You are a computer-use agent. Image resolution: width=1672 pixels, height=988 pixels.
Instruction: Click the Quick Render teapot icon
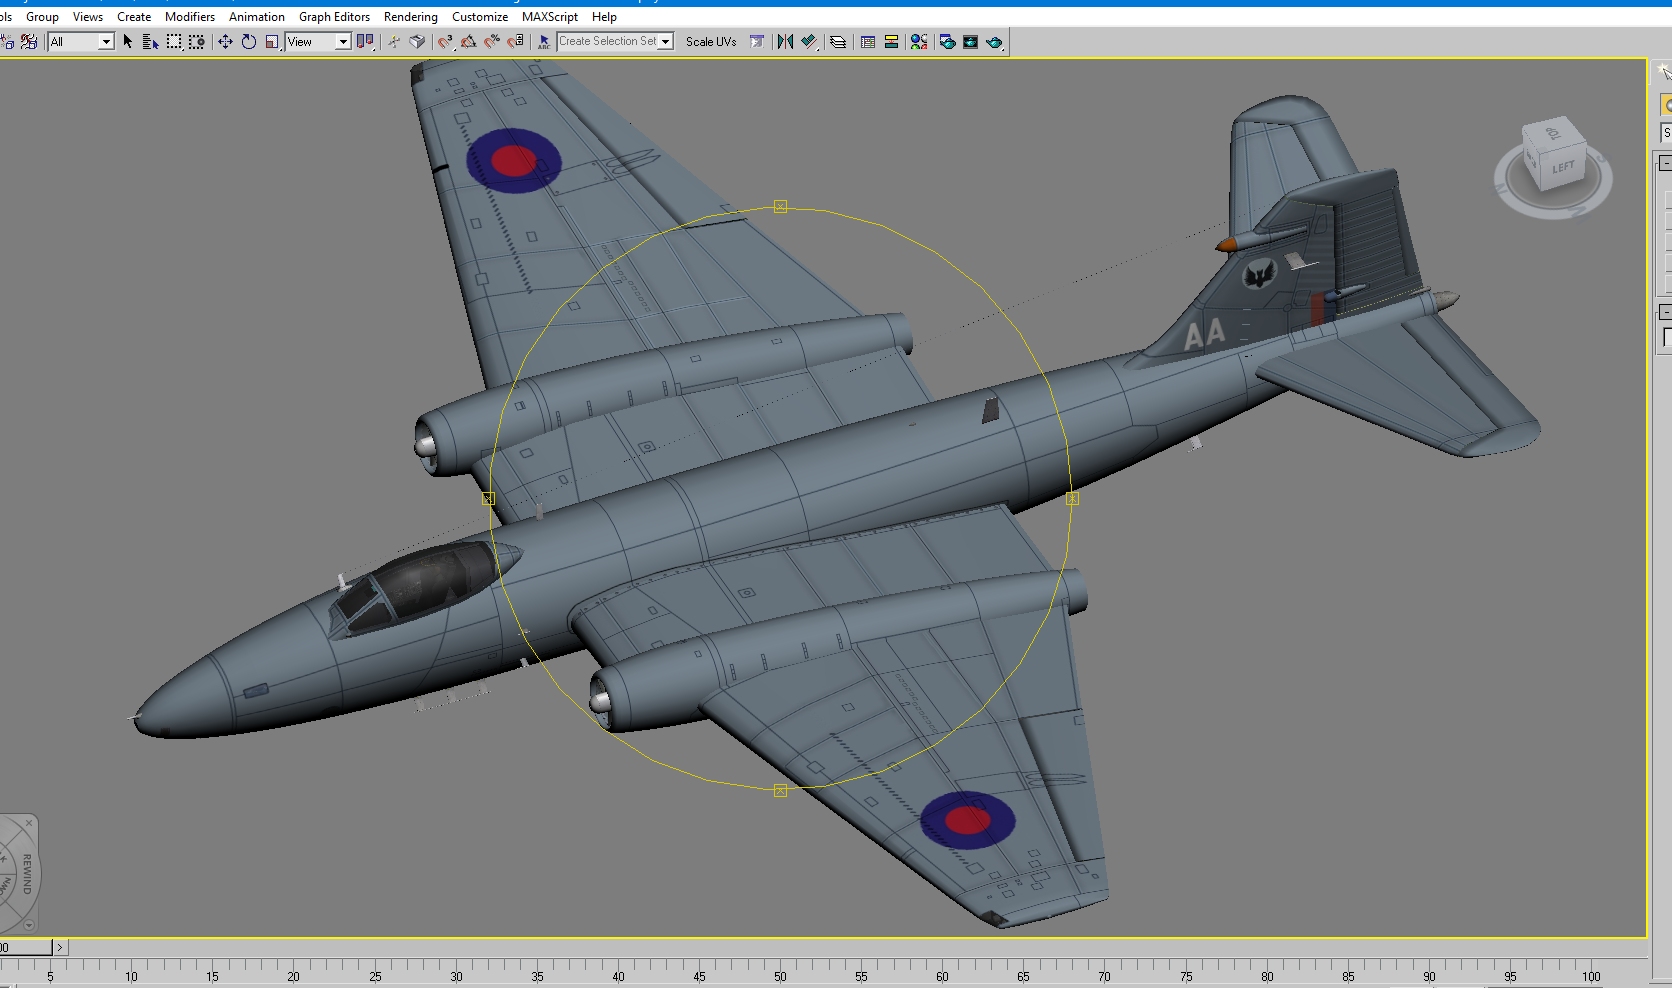[x=994, y=42]
